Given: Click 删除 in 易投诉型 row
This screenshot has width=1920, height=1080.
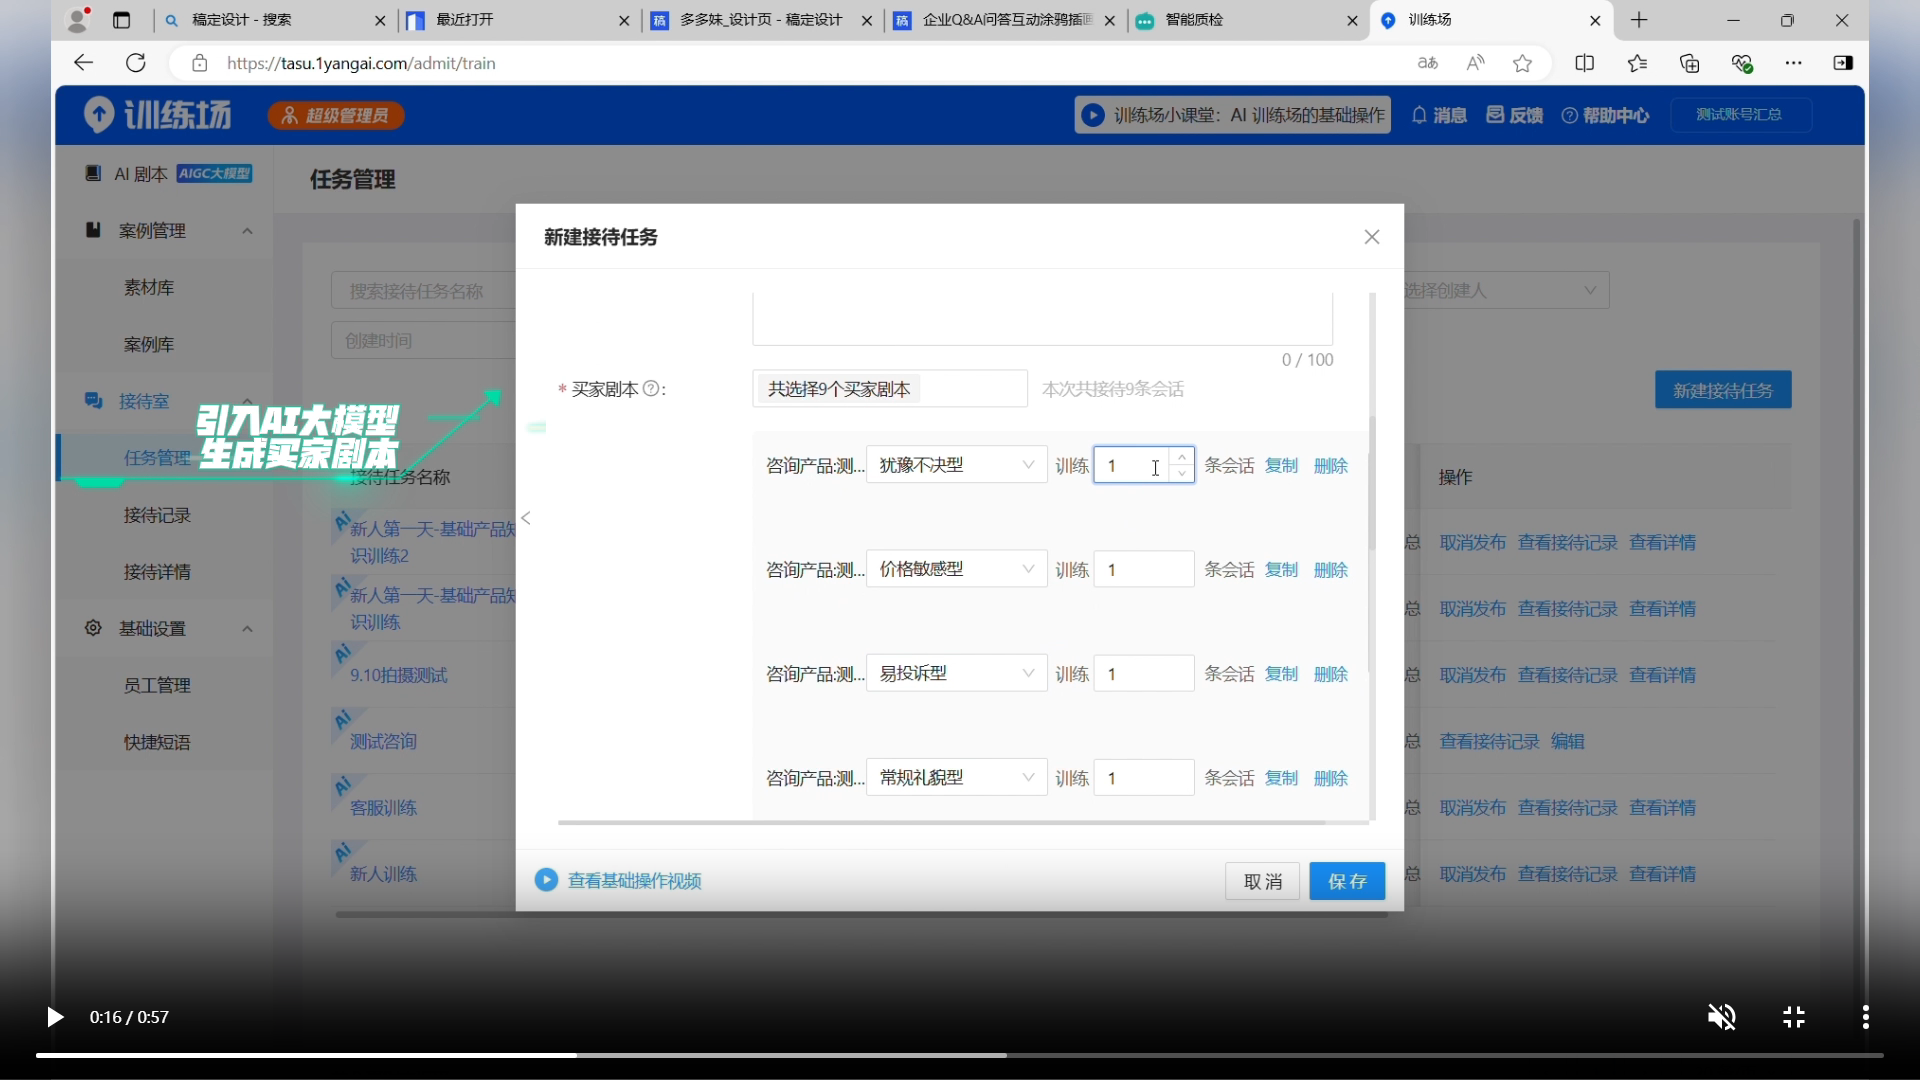Looking at the screenshot, I should [1331, 673].
